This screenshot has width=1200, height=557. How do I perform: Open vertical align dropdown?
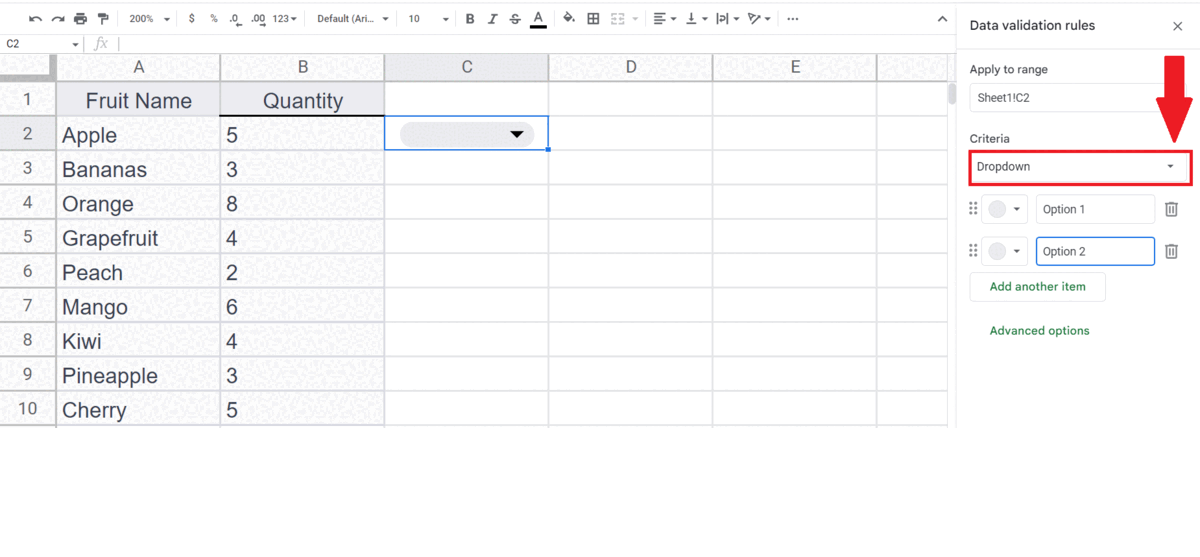(696, 19)
